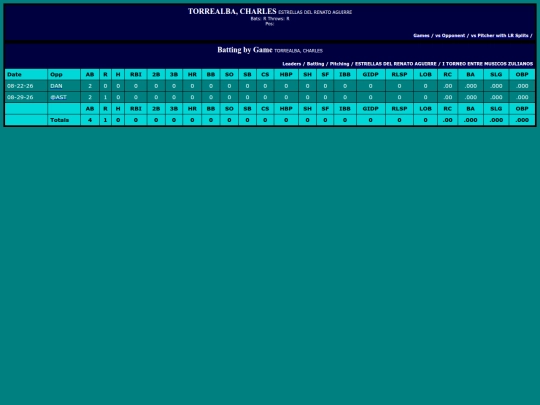Click the top BA column header

[470, 74]
